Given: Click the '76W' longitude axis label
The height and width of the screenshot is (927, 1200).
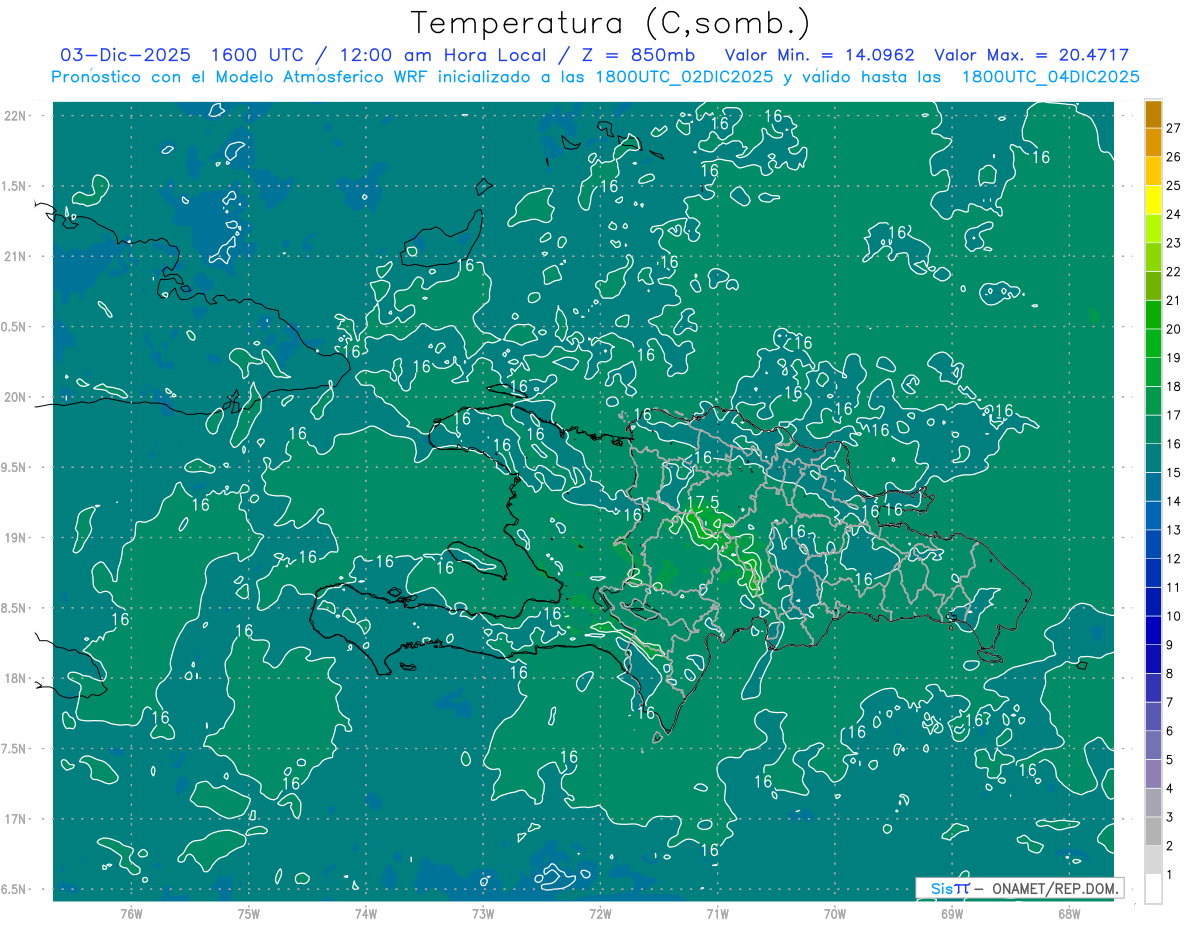Looking at the screenshot, I should (x=131, y=913).
